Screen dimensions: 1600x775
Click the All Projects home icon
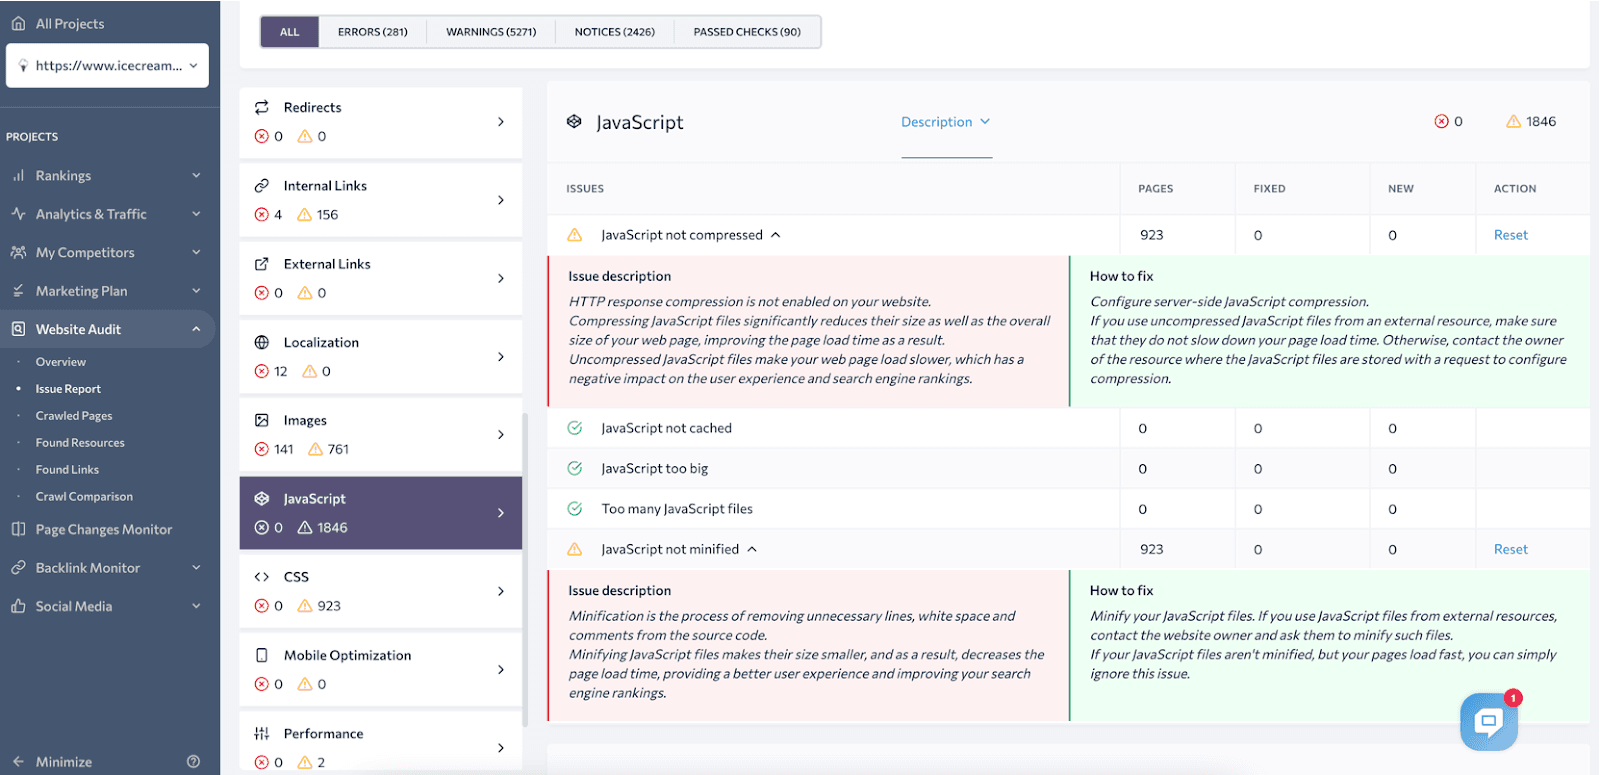[x=18, y=23]
